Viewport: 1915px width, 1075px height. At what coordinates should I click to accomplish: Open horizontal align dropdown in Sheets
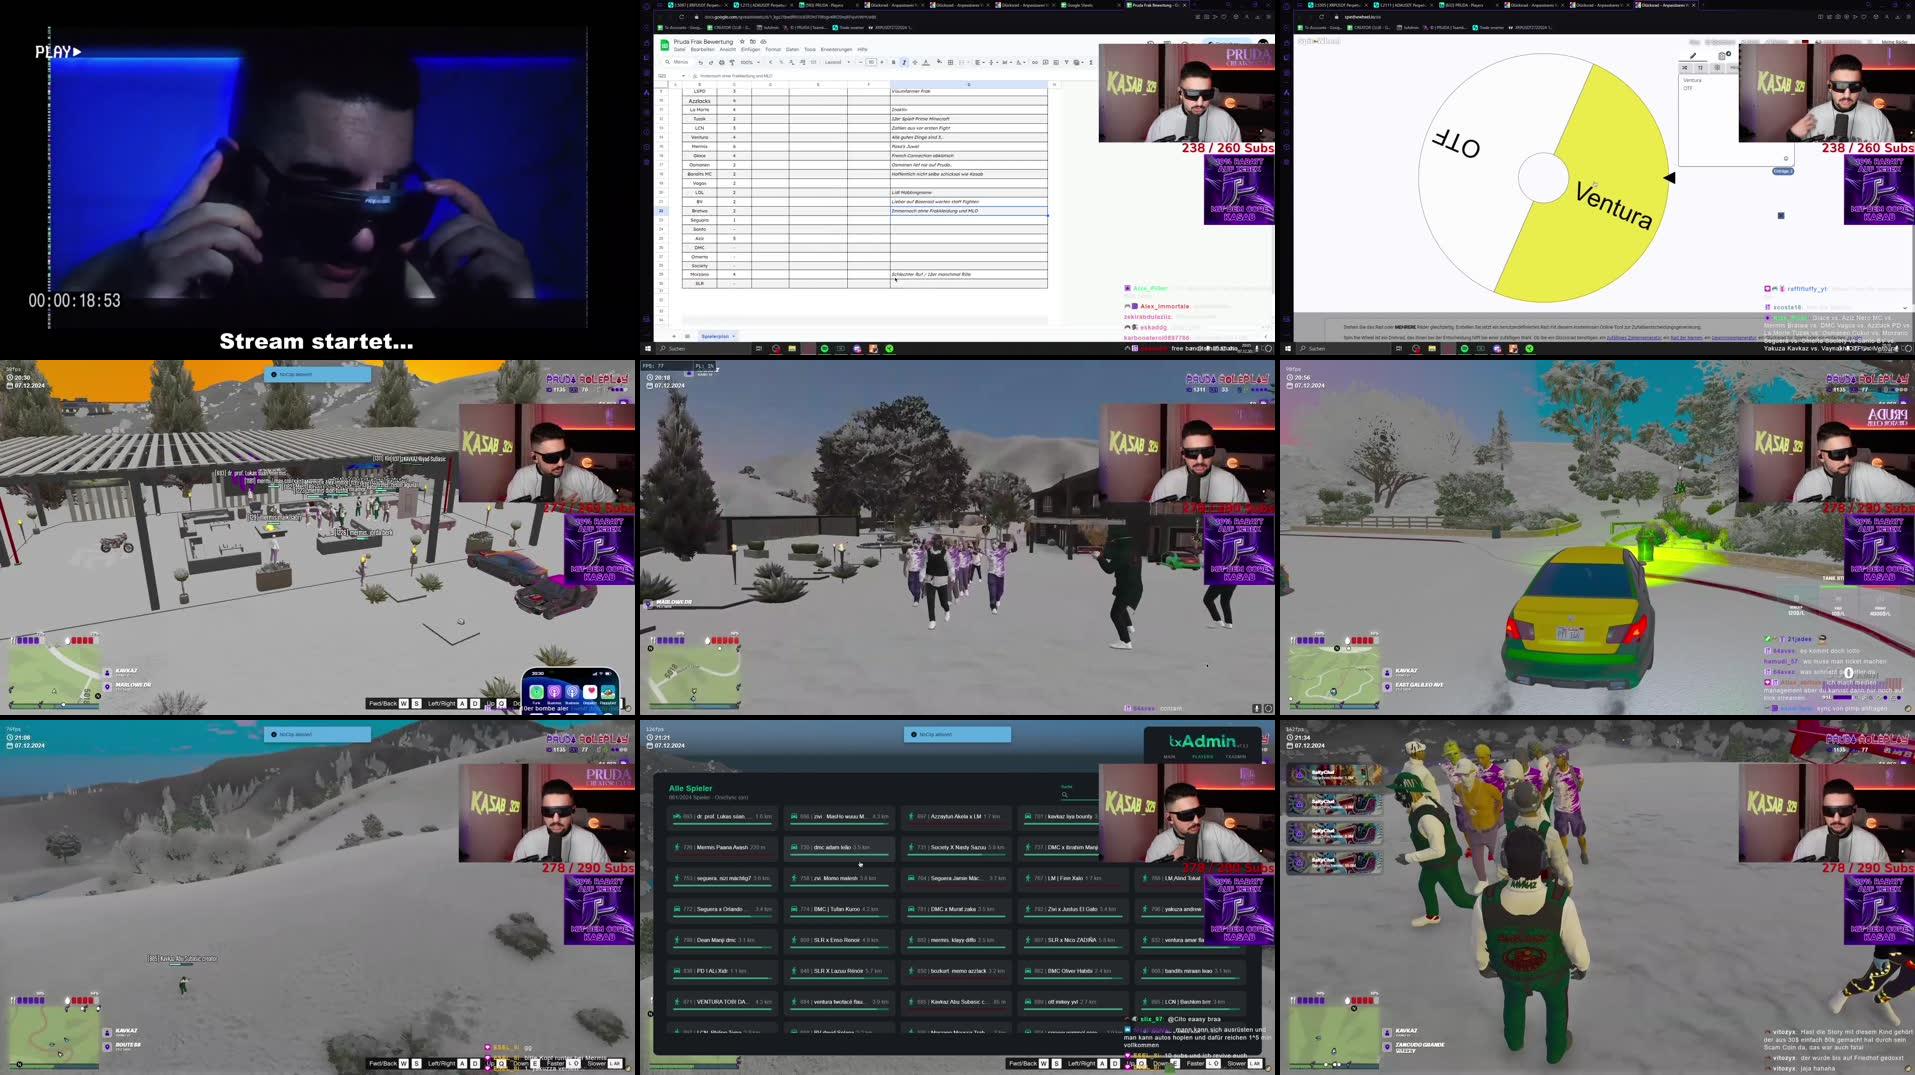(x=980, y=62)
